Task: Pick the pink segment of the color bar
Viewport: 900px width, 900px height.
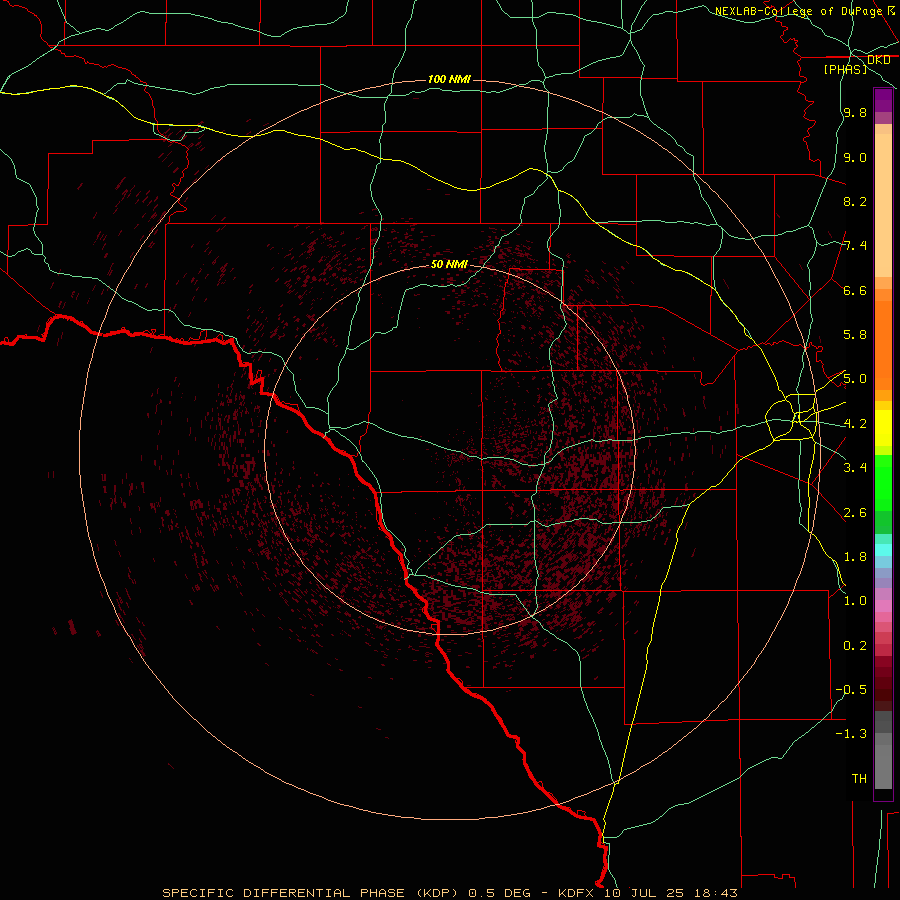Action: pos(883,606)
